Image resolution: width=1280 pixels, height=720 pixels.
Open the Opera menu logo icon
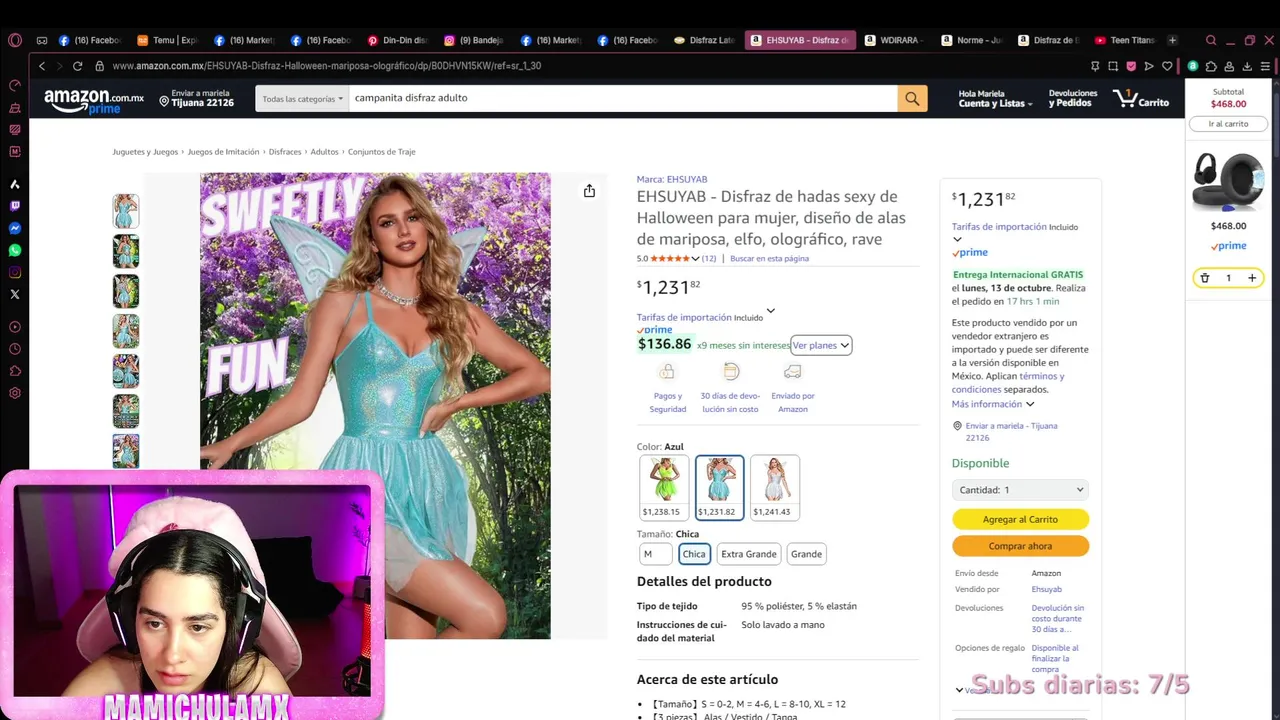point(15,40)
